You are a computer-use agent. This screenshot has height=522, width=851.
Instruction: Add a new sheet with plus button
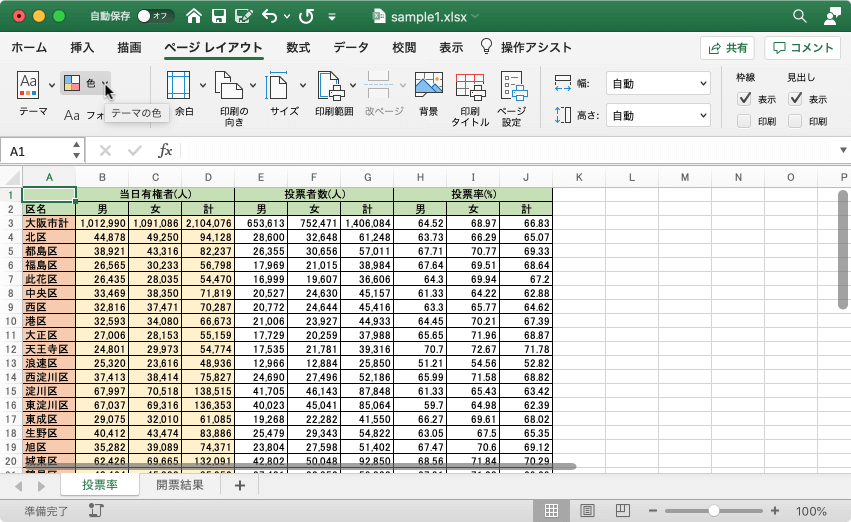[x=239, y=485]
